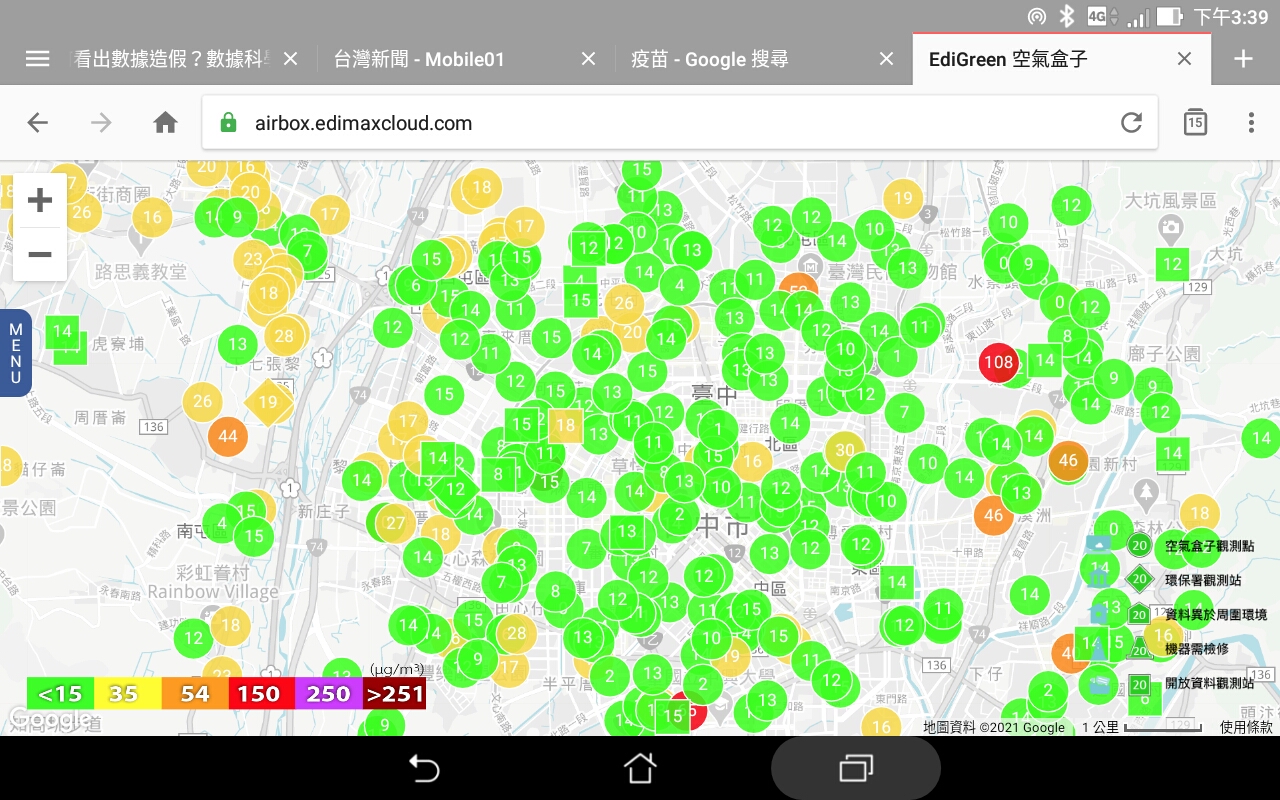Image resolution: width=1280 pixels, height=800 pixels.
Task: Select the yellow square 18 marker
Action: click(565, 425)
